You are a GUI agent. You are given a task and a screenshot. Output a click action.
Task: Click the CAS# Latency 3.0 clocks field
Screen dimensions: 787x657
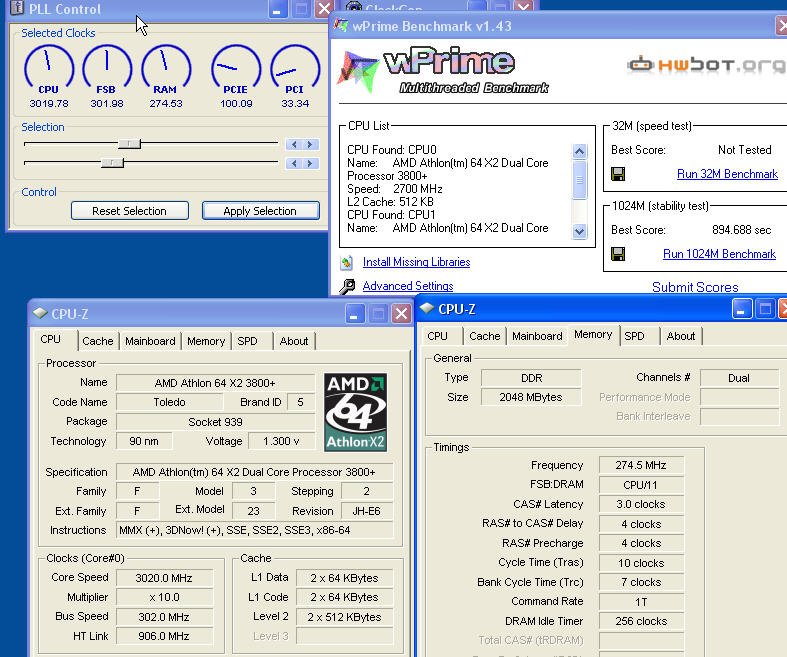(641, 504)
